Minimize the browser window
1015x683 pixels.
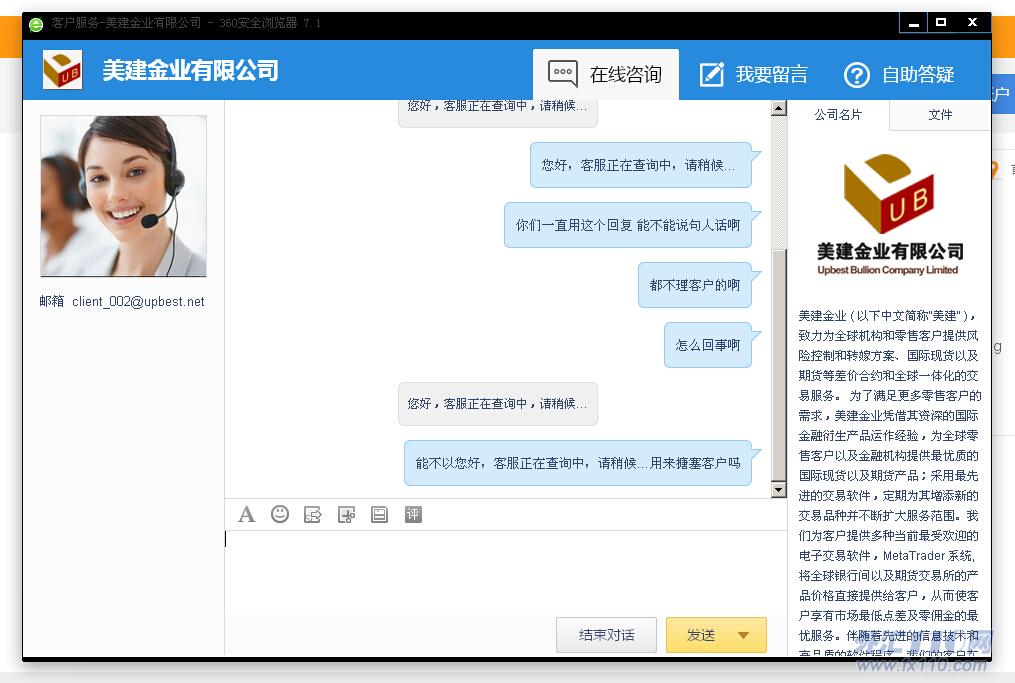coord(913,23)
